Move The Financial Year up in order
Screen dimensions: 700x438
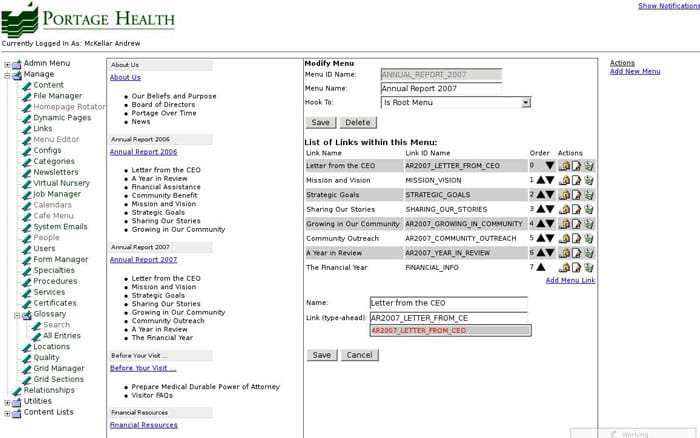pyautogui.click(x=541, y=267)
